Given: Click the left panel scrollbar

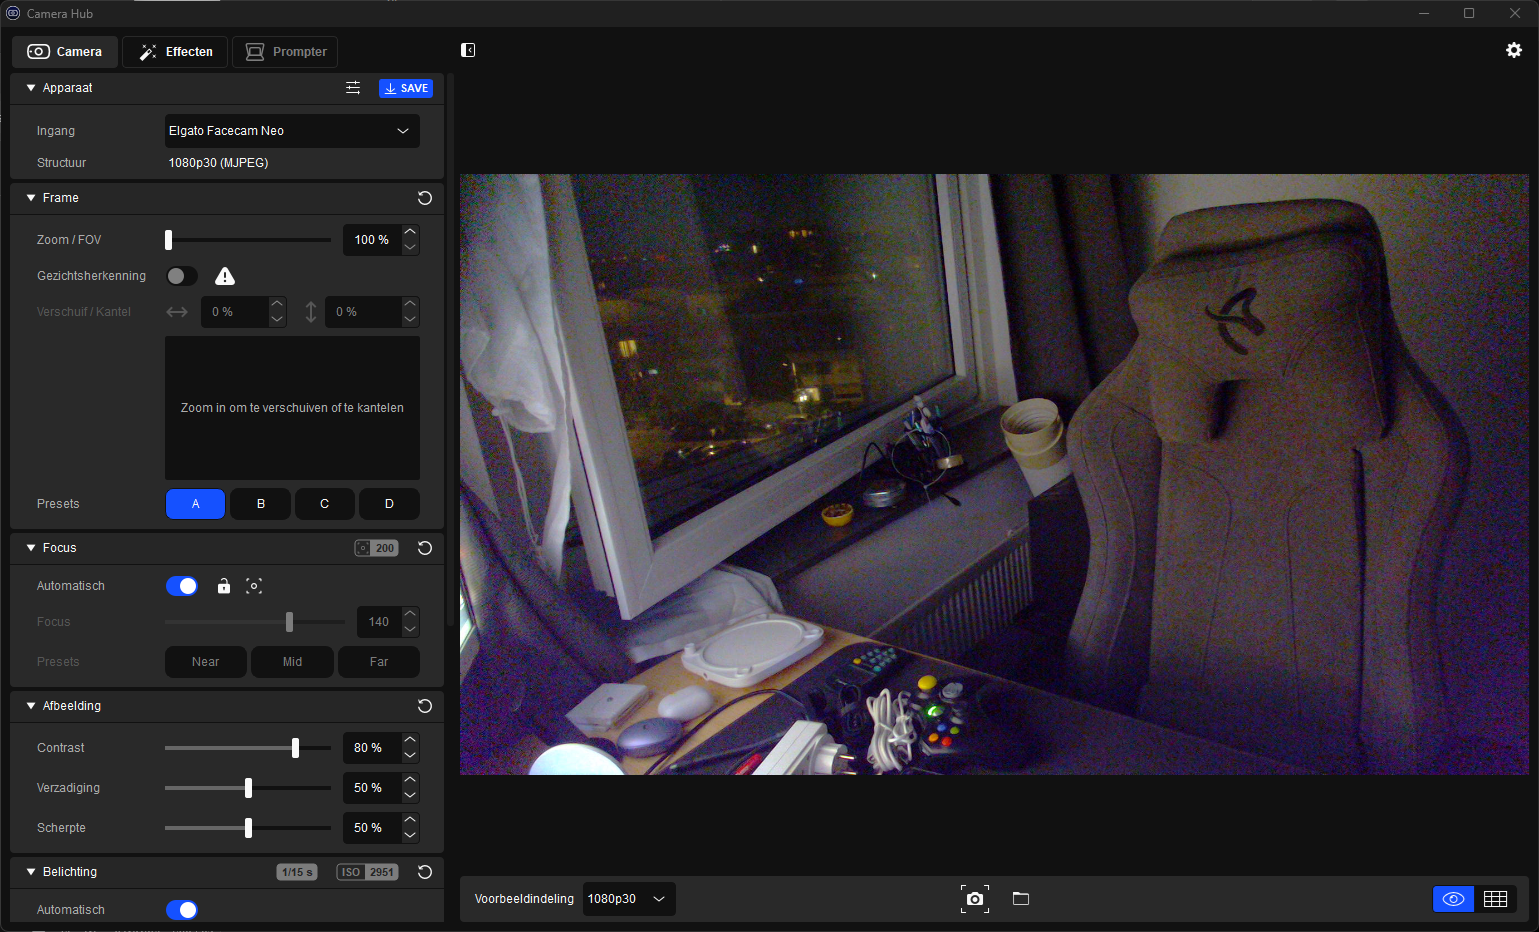Looking at the screenshot, I should 451,350.
